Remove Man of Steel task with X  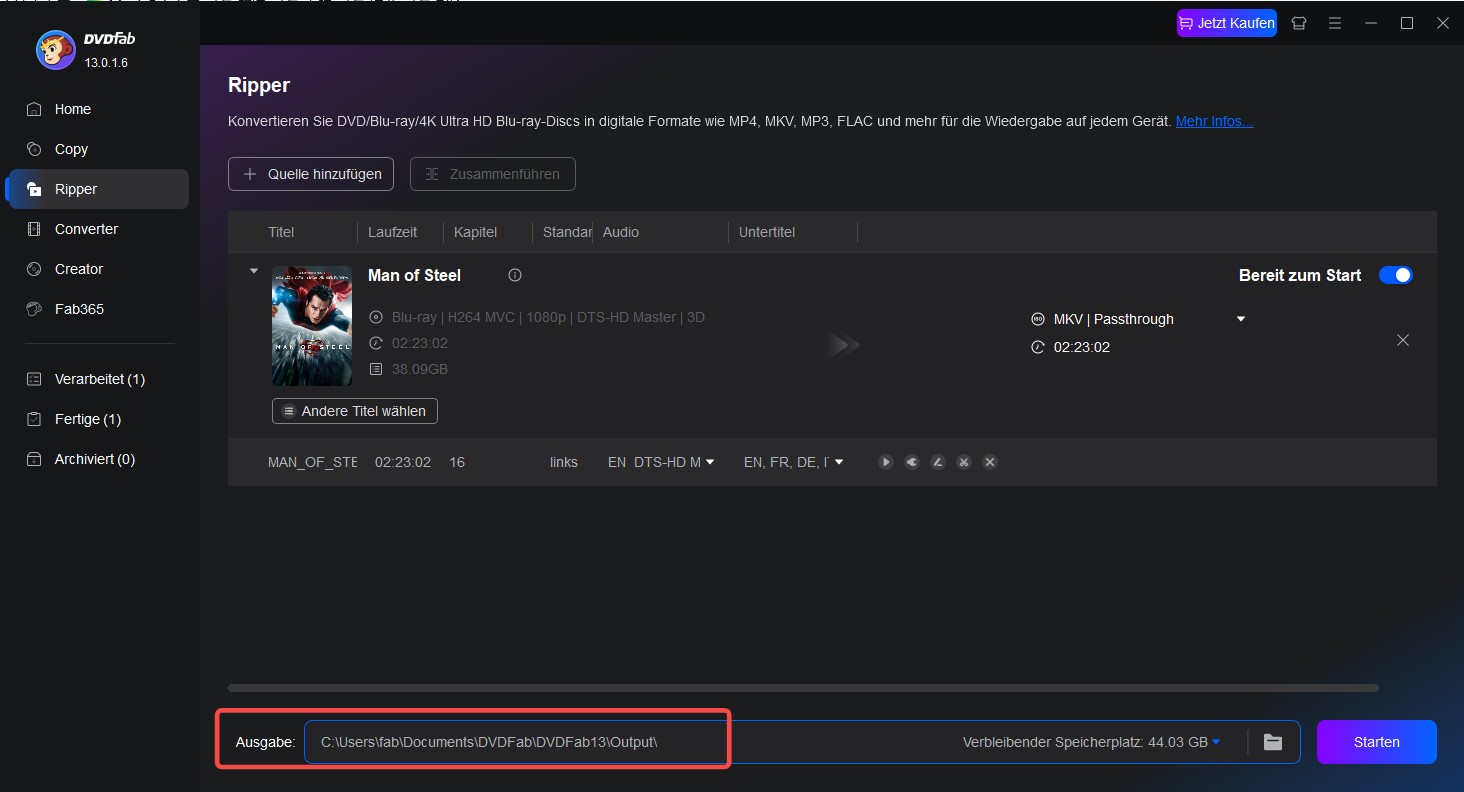pyautogui.click(x=1403, y=340)
